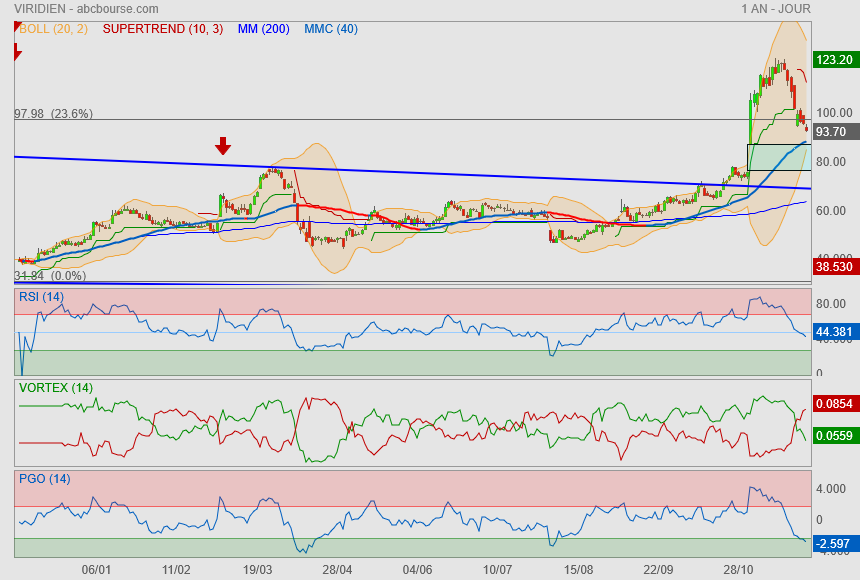Click the PGO (14) panel label
This screenshot has height=580, width=860.
coord(43,478)
